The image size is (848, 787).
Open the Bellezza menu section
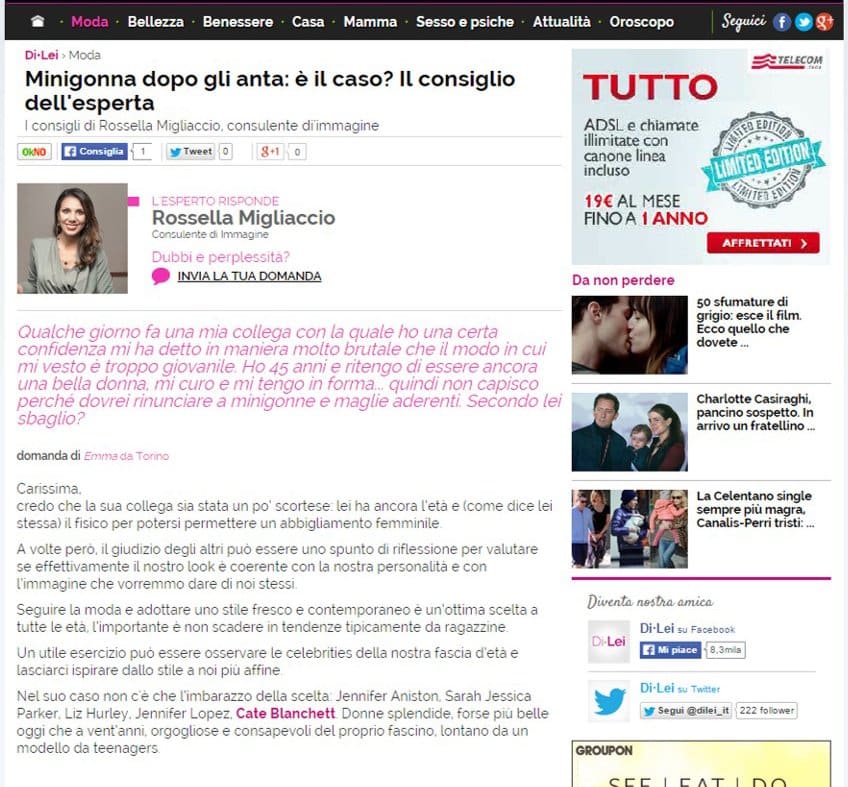click(156, 21)
